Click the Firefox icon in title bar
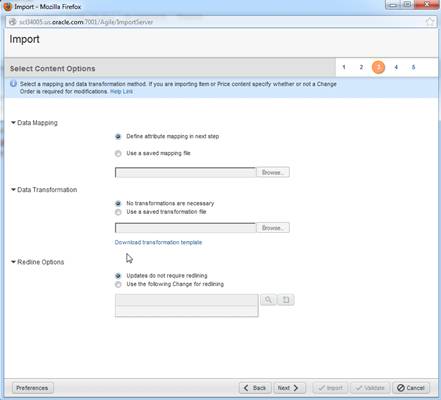The width and height of the screenshot is (441, 400). (x=7, y=6)
